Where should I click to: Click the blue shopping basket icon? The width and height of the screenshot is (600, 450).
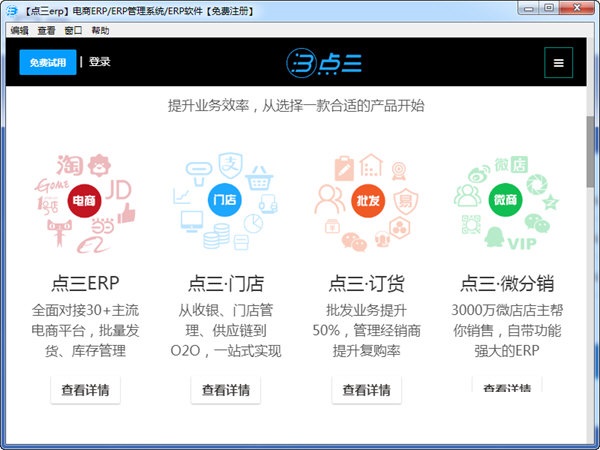259,178
